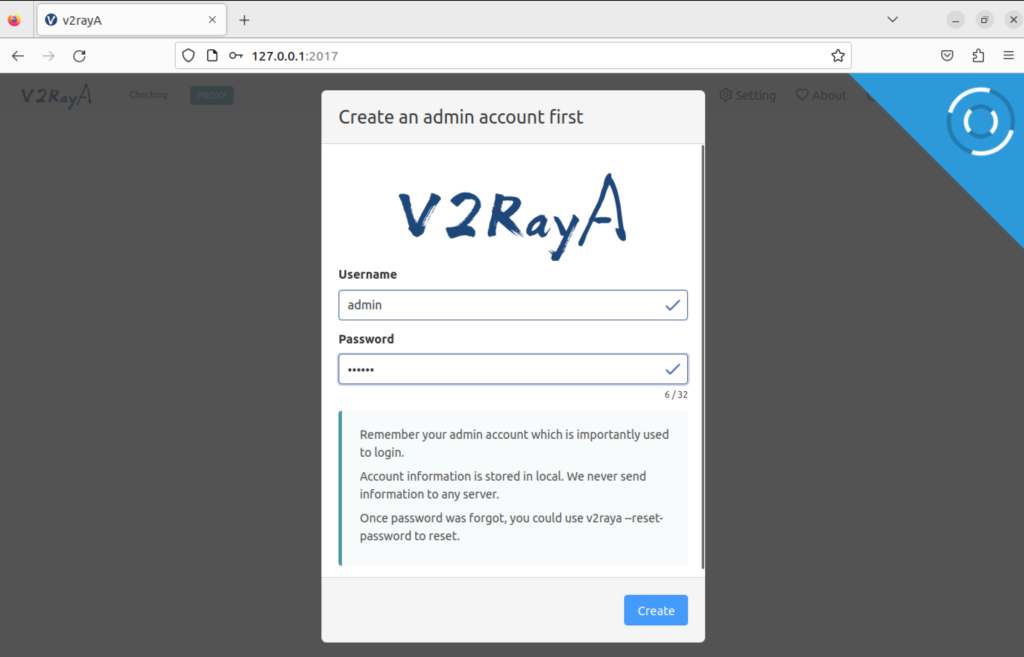This screenshot has width=1024, height=657.
Task: Focus the Username input field
Action: [x=513, y=305]
